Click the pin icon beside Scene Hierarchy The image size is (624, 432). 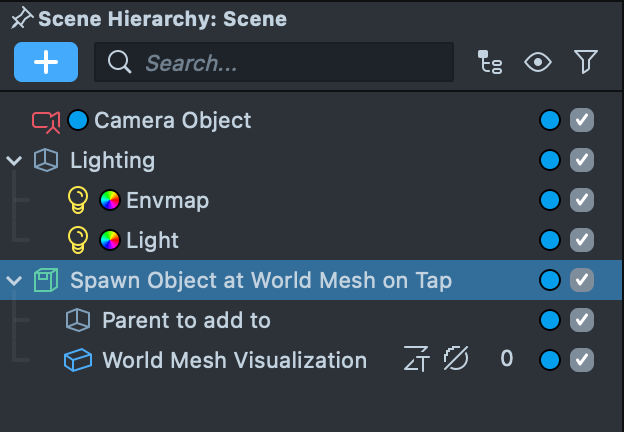pyautogui.click(x=21, y=19)
